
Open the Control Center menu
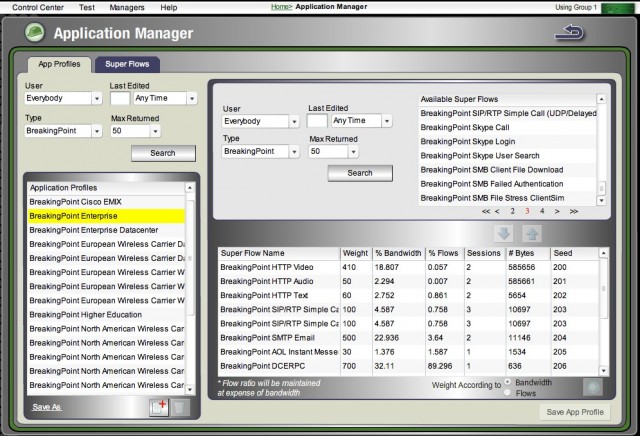[x=38, y=7]
